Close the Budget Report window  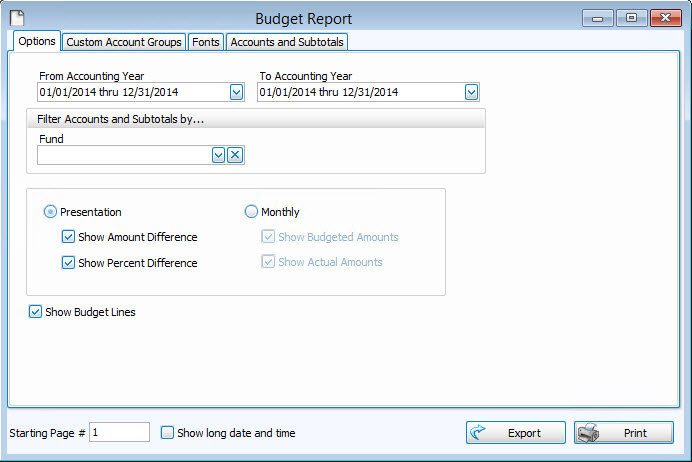pyautogui.click(x=663, y=18)
